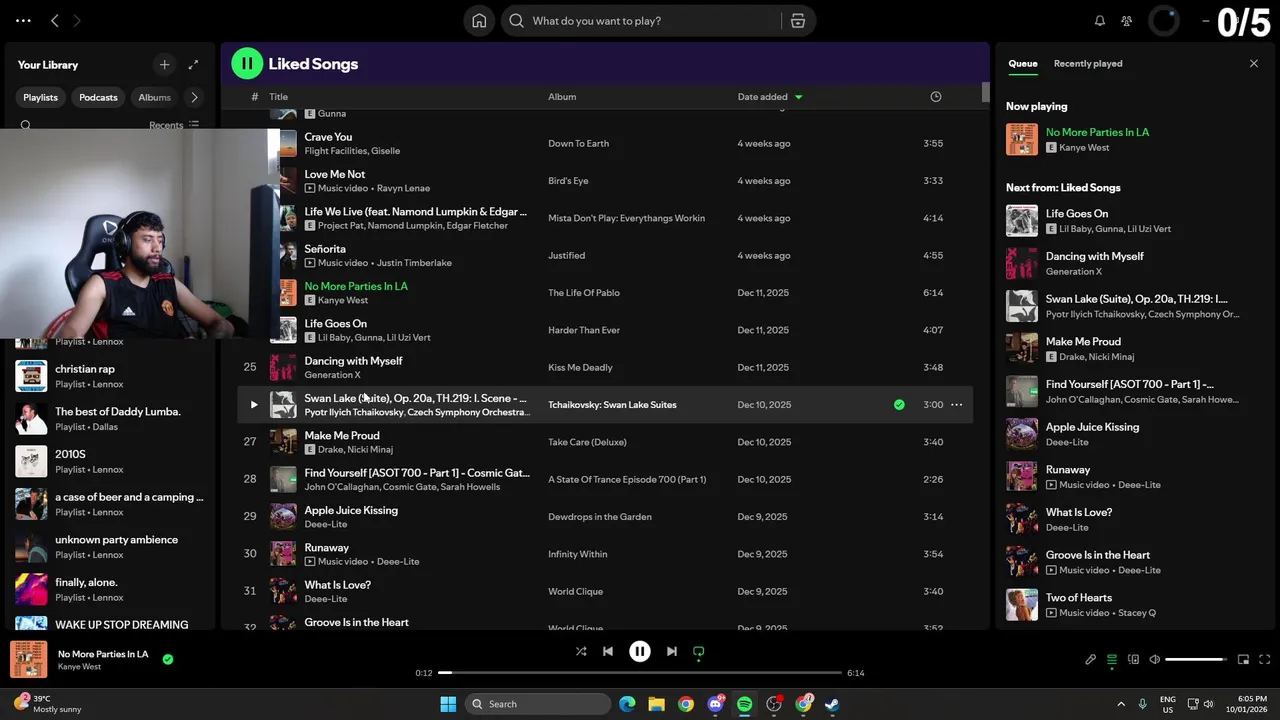Viewport: 1280px width, 720px height.
Task: Adjust the volume slider
Action: point(1195,659)
